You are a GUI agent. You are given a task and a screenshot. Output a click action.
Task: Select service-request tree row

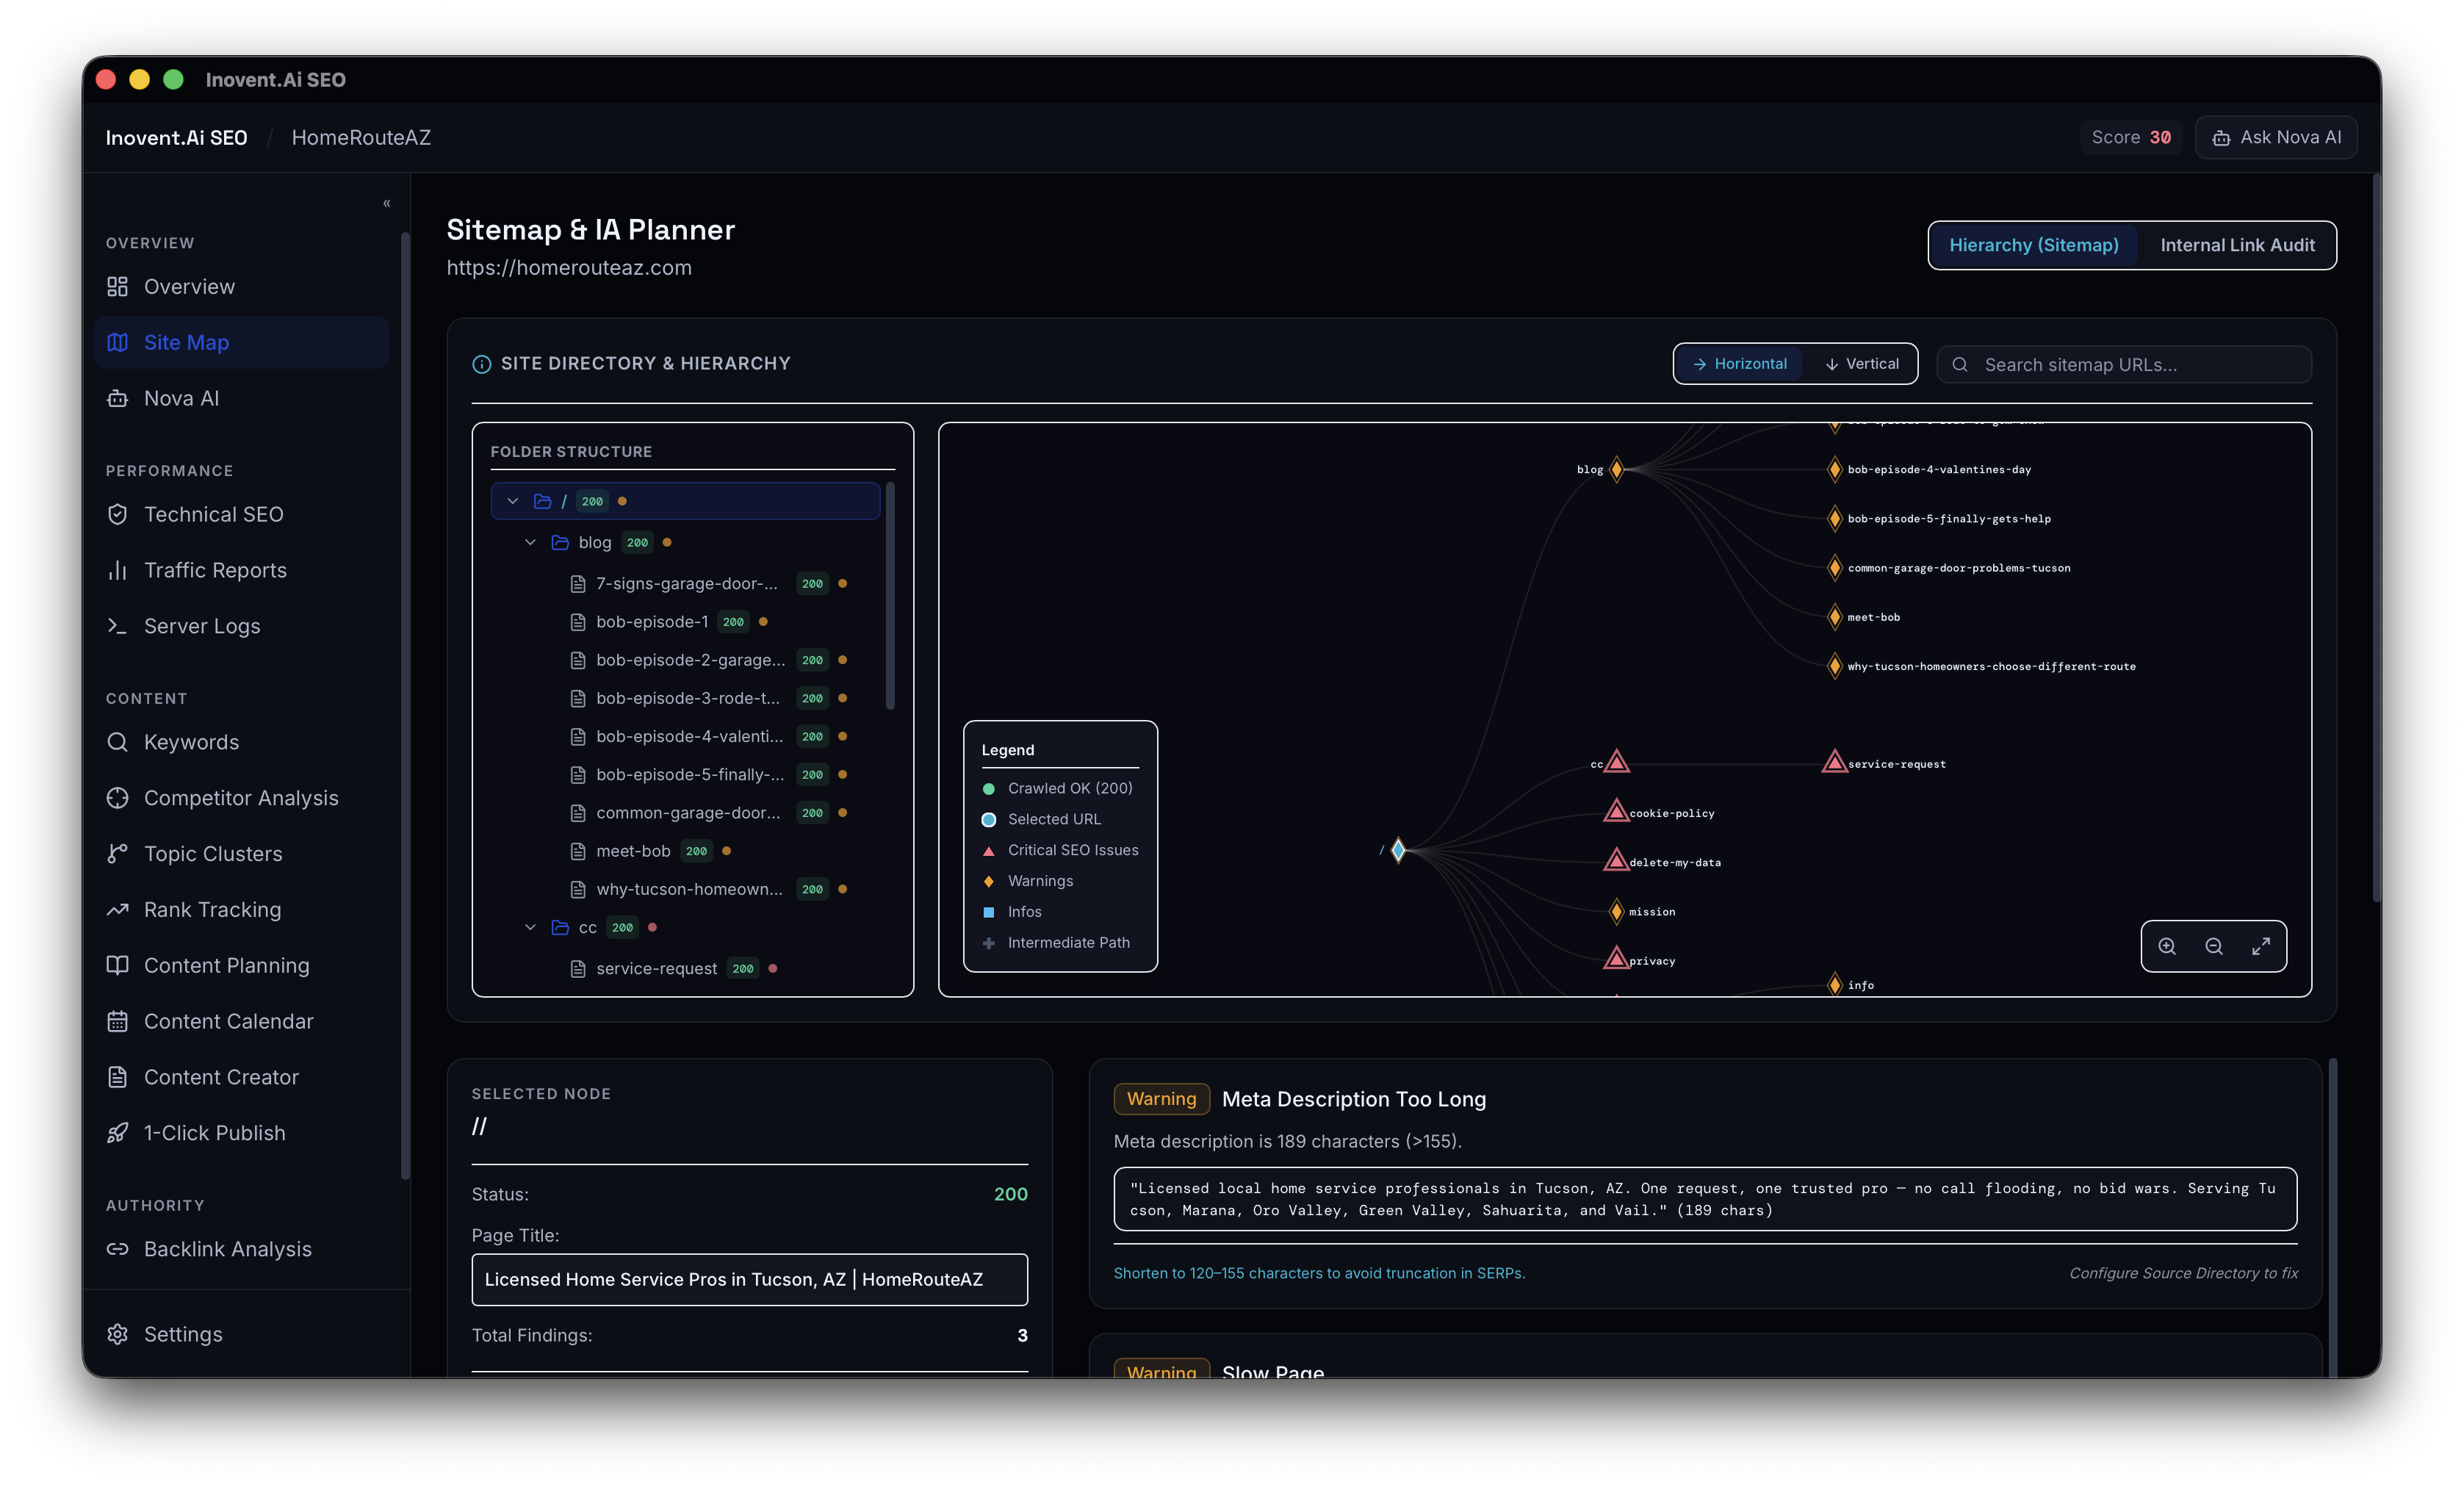tap(685, 968)
